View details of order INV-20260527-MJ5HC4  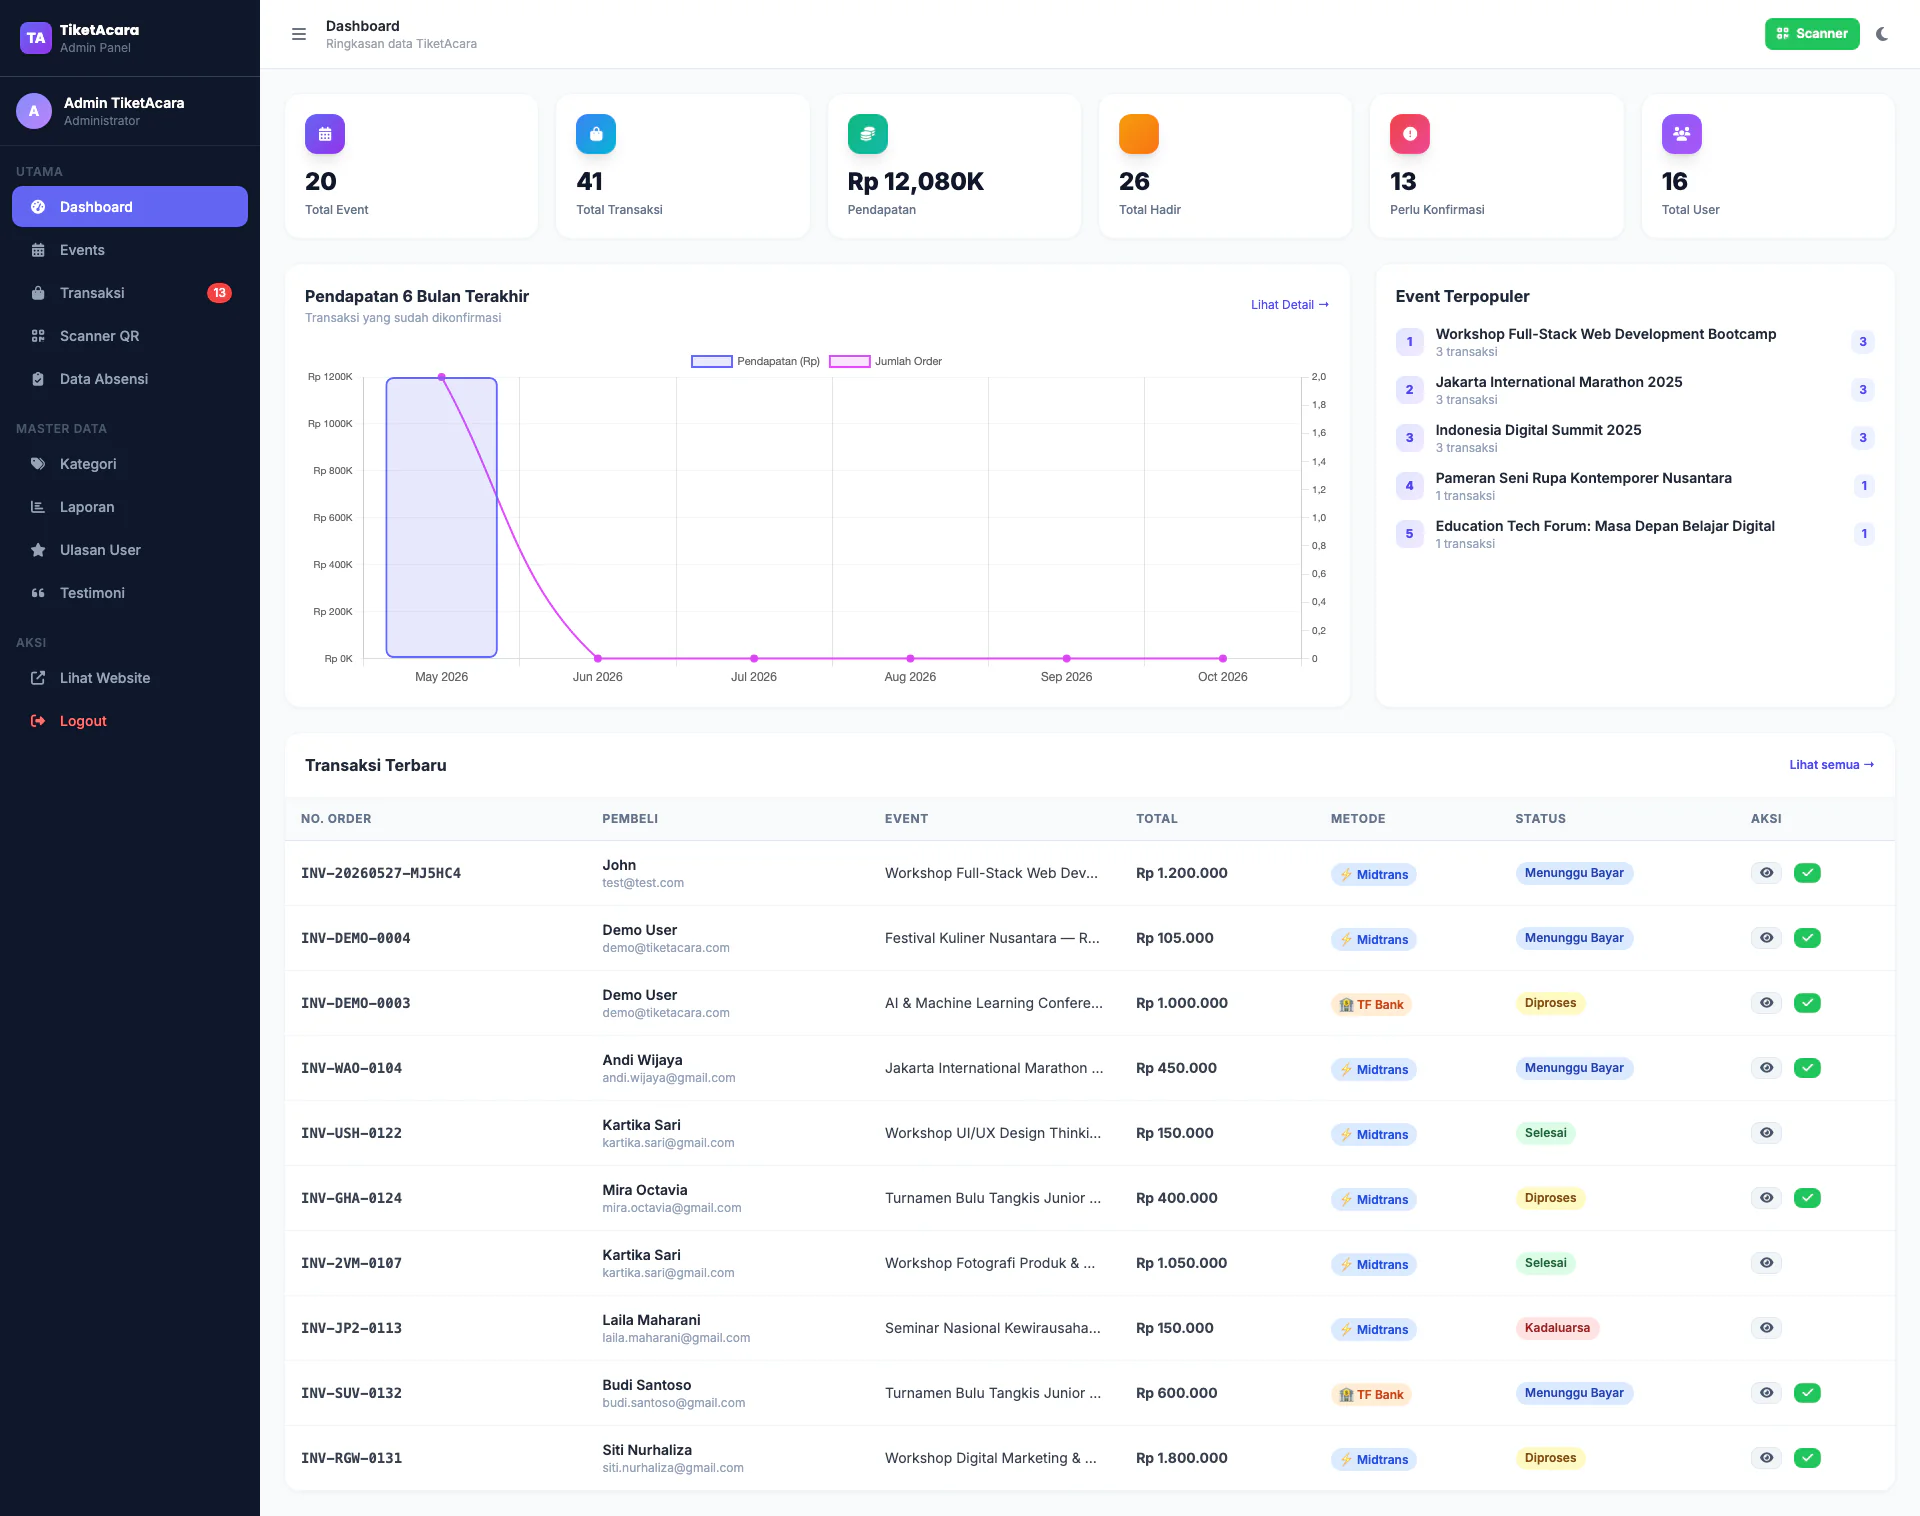click(1767, 873)
